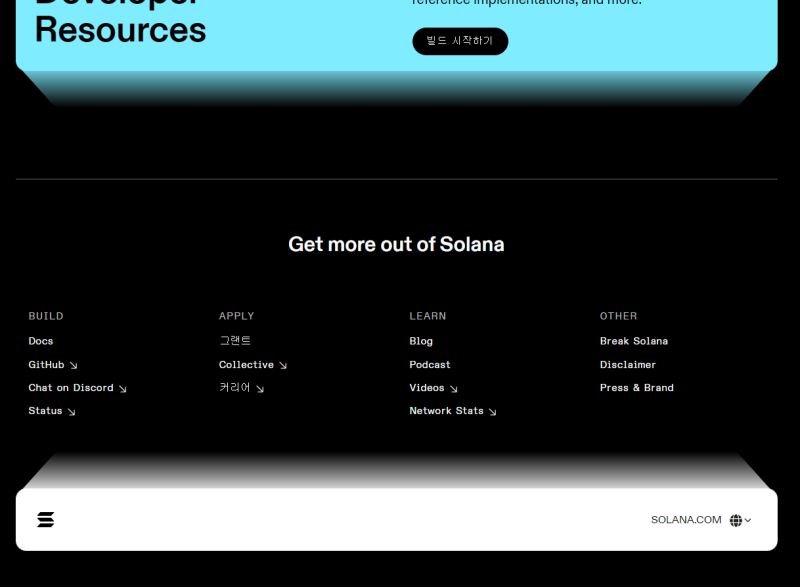Open the GitHub link
This screenshot has width=800, height=587.
pos(53,365)
